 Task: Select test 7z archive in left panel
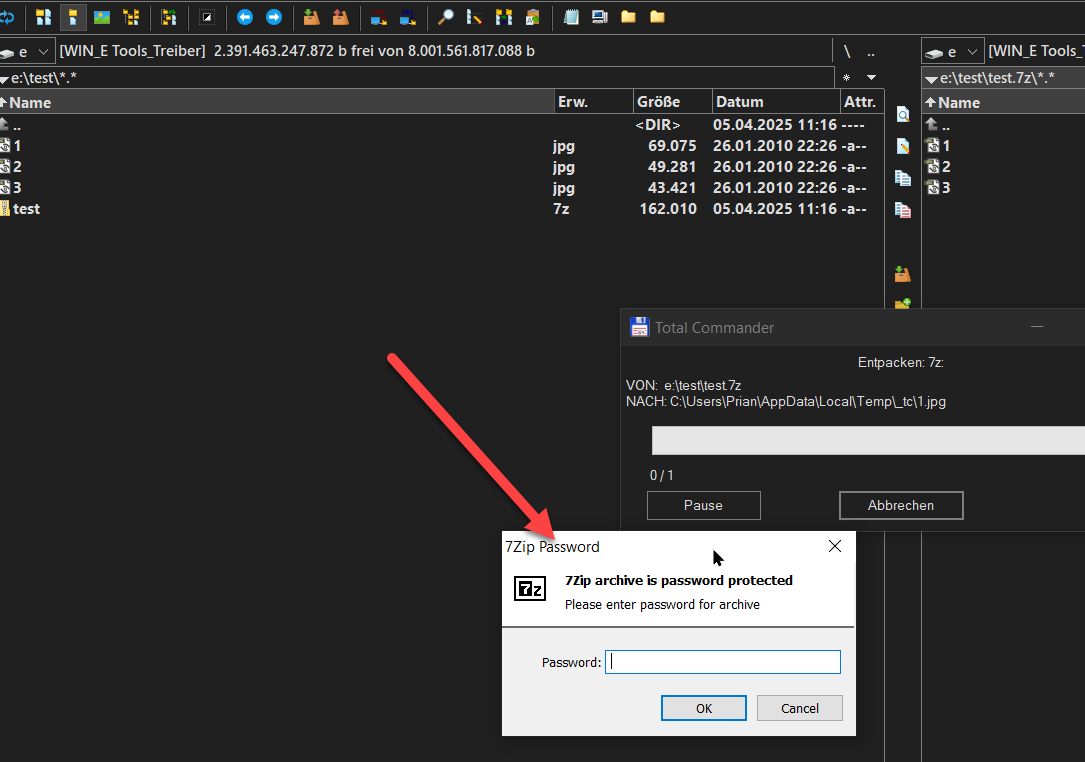click(441, 209)
